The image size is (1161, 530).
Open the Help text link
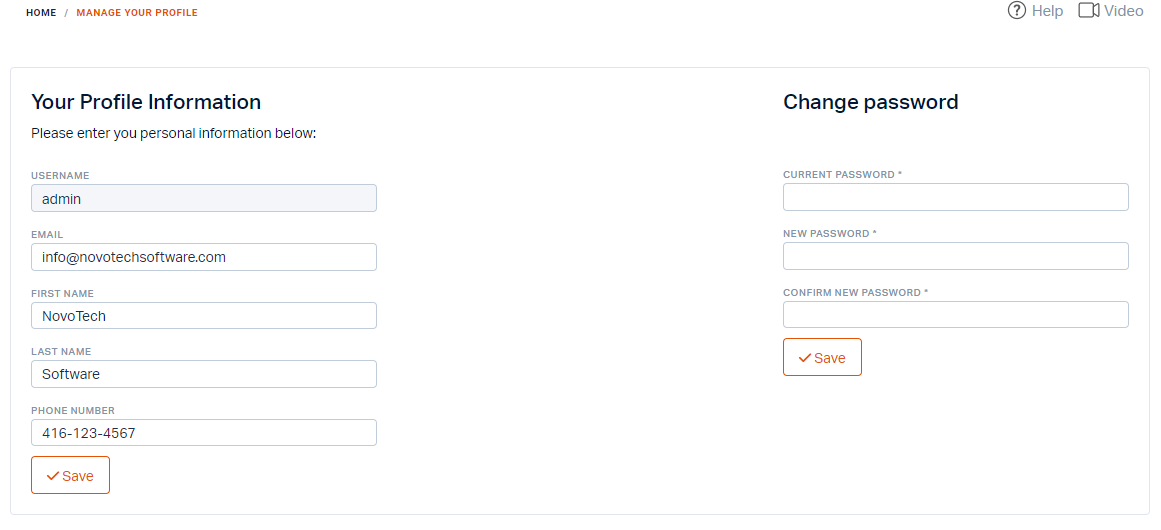[1047, 10]
